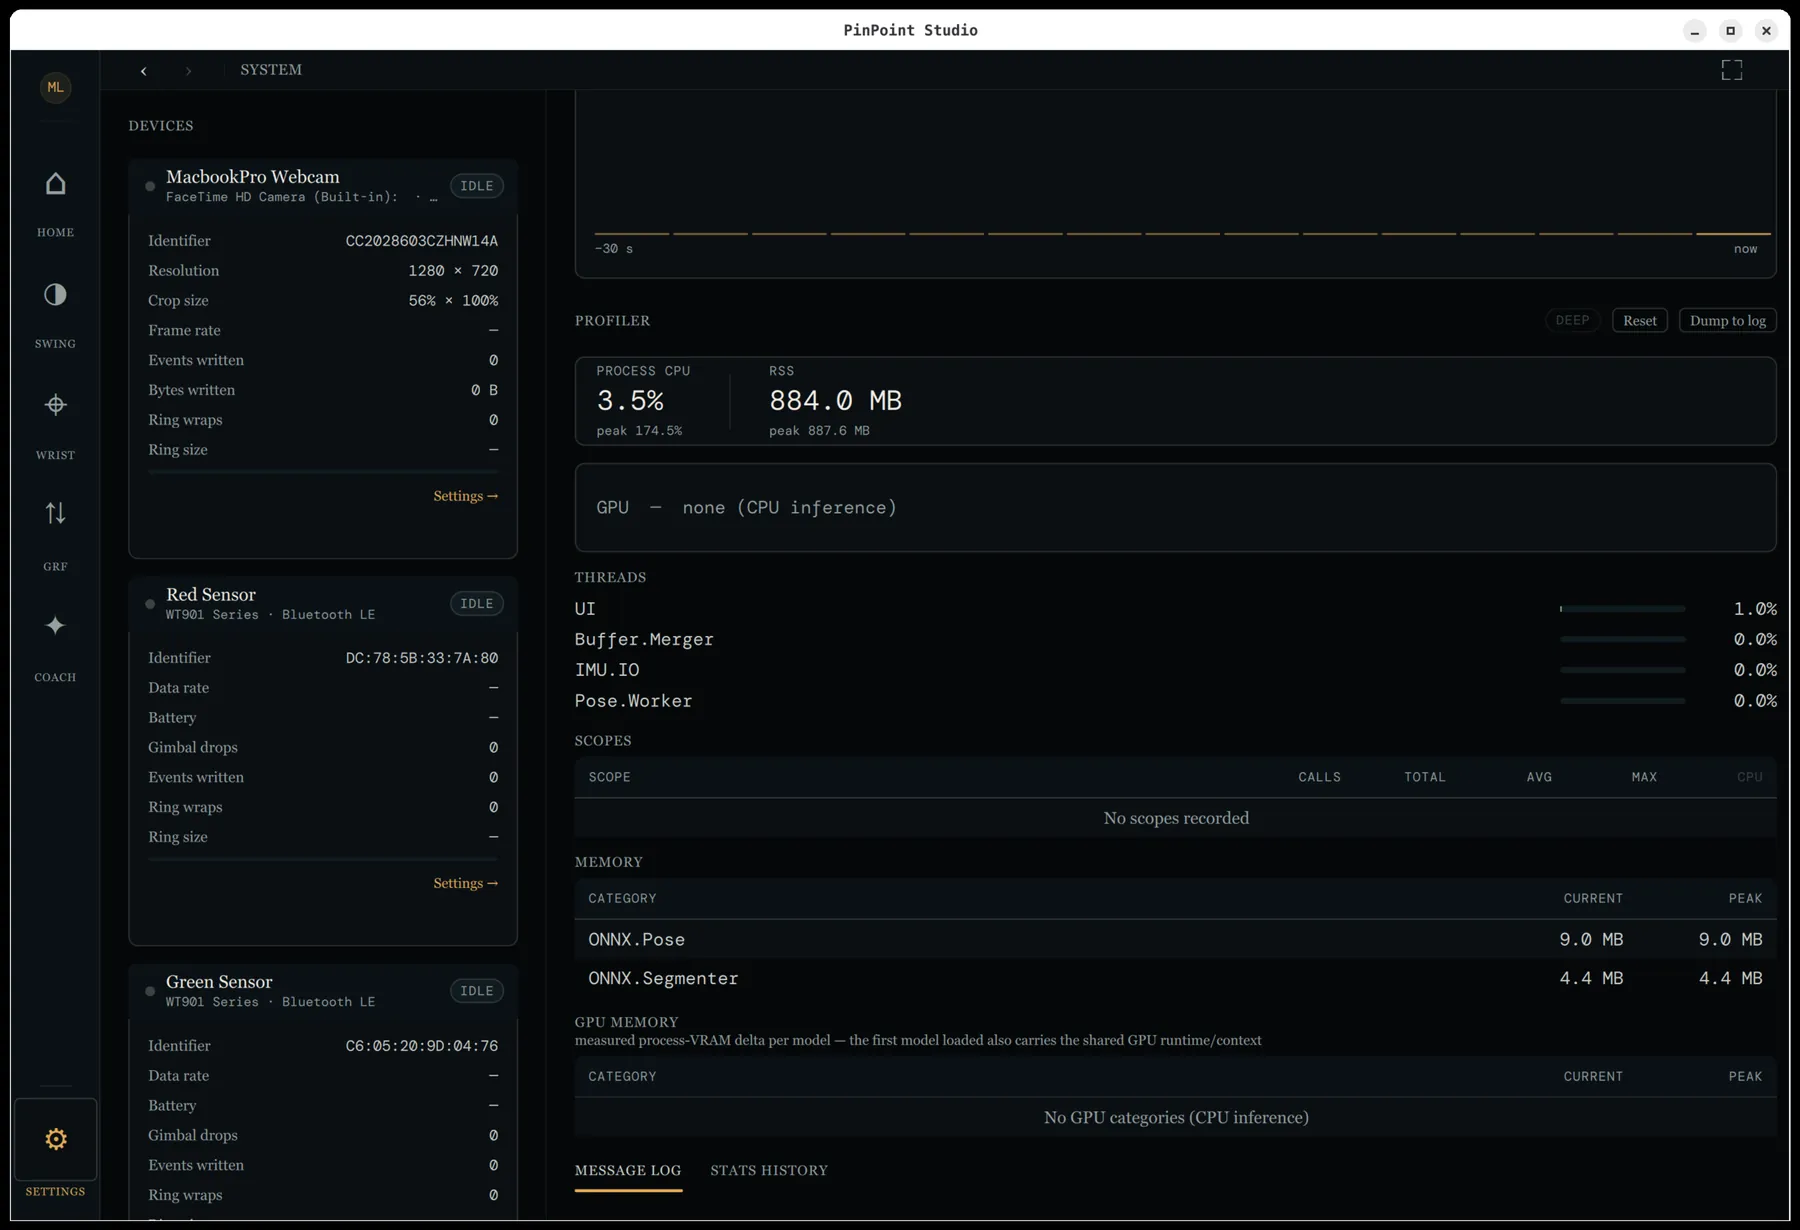Viewport: 1800px width, 1230px height.
Task: Click the Pose.Worker thread usage bar
Action: [x=1622, y=701]
